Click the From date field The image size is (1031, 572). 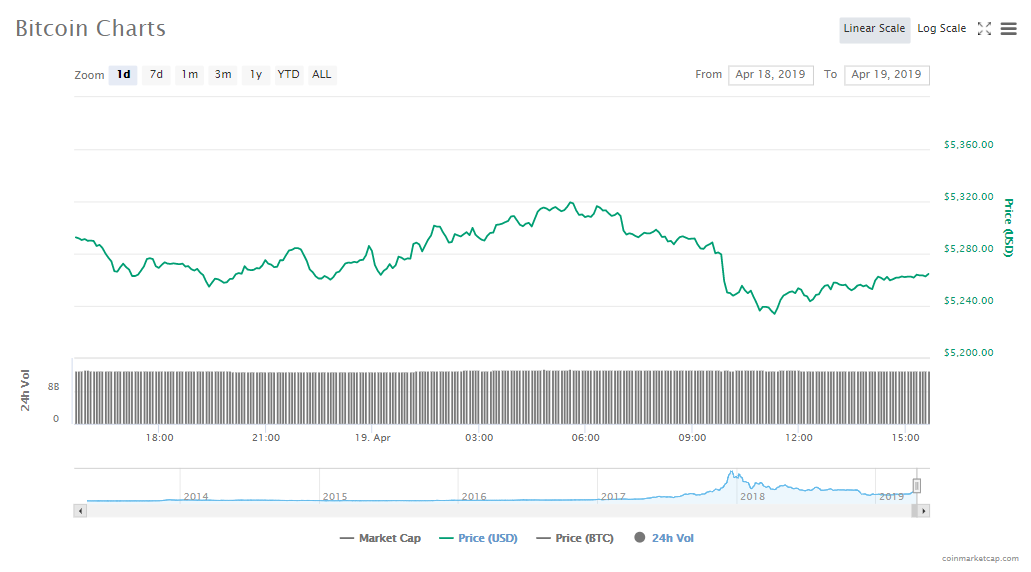[x=770, y=75]
